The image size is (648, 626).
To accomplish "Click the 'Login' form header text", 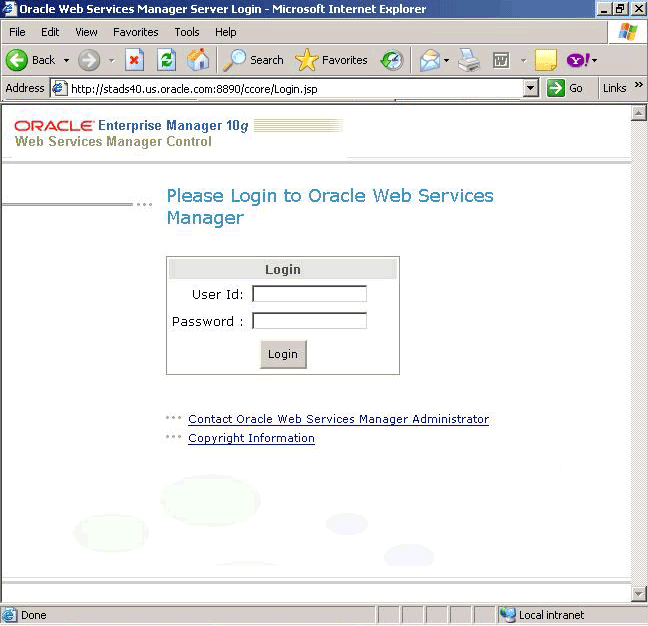I will [283, 269].
